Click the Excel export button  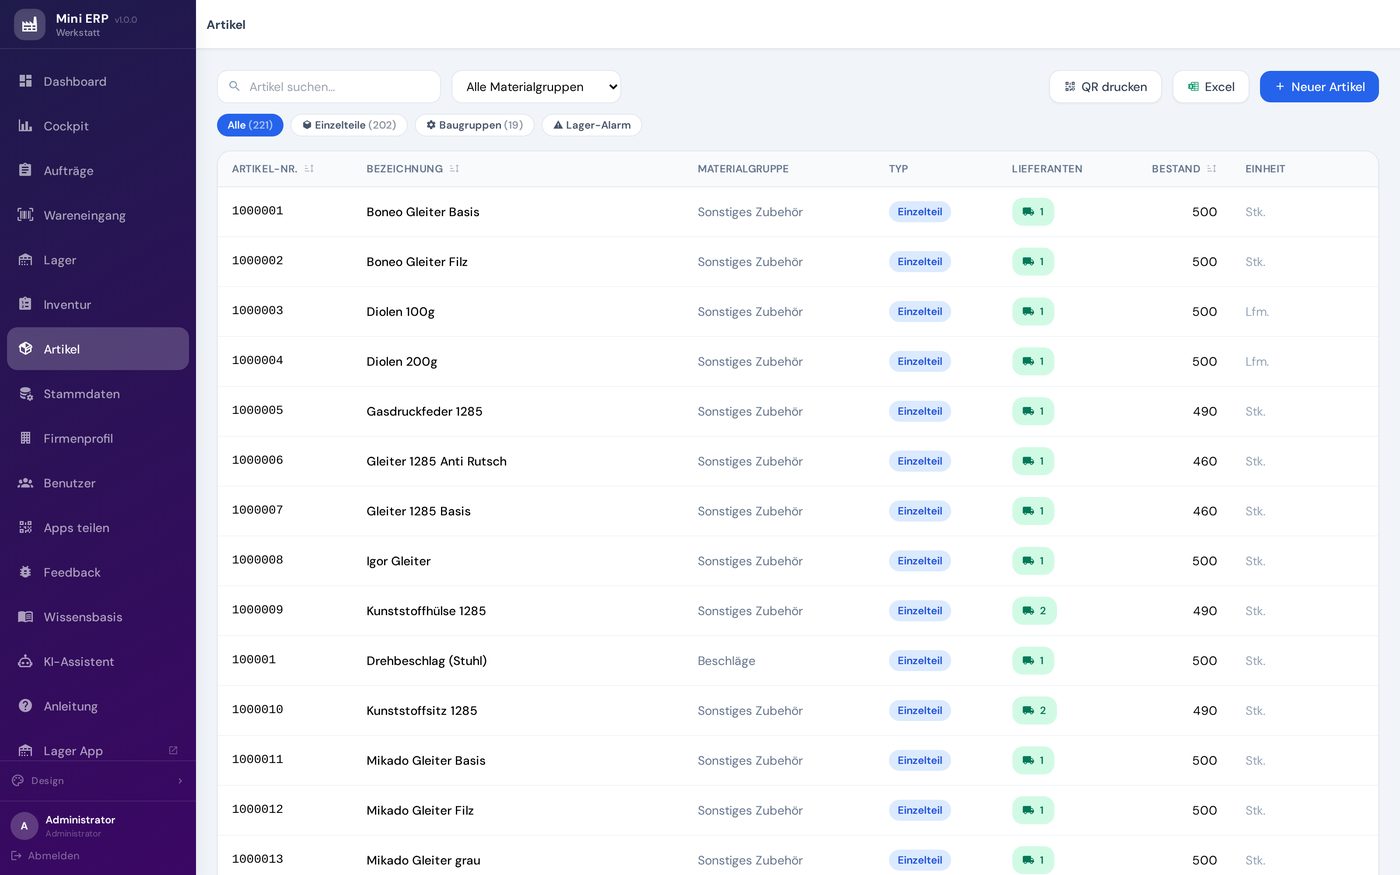1211,87
